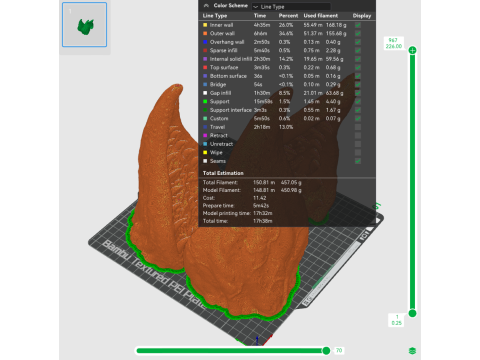
Task: Click the bright green Support swatch
Action: click(x=205, y=101)
